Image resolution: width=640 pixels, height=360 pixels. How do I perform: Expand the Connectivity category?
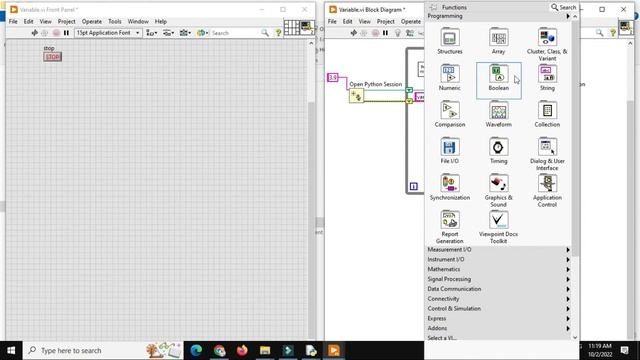pyautogui.click(x=498, y=299)
